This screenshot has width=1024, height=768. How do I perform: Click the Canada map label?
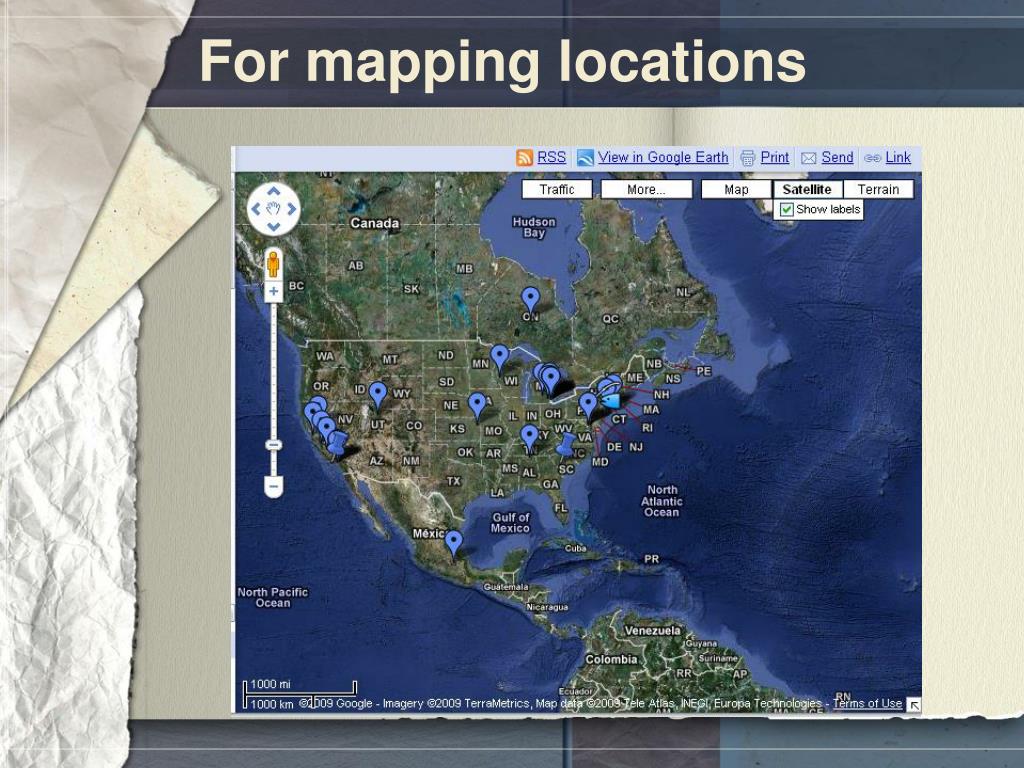click(x=374, y=223)
